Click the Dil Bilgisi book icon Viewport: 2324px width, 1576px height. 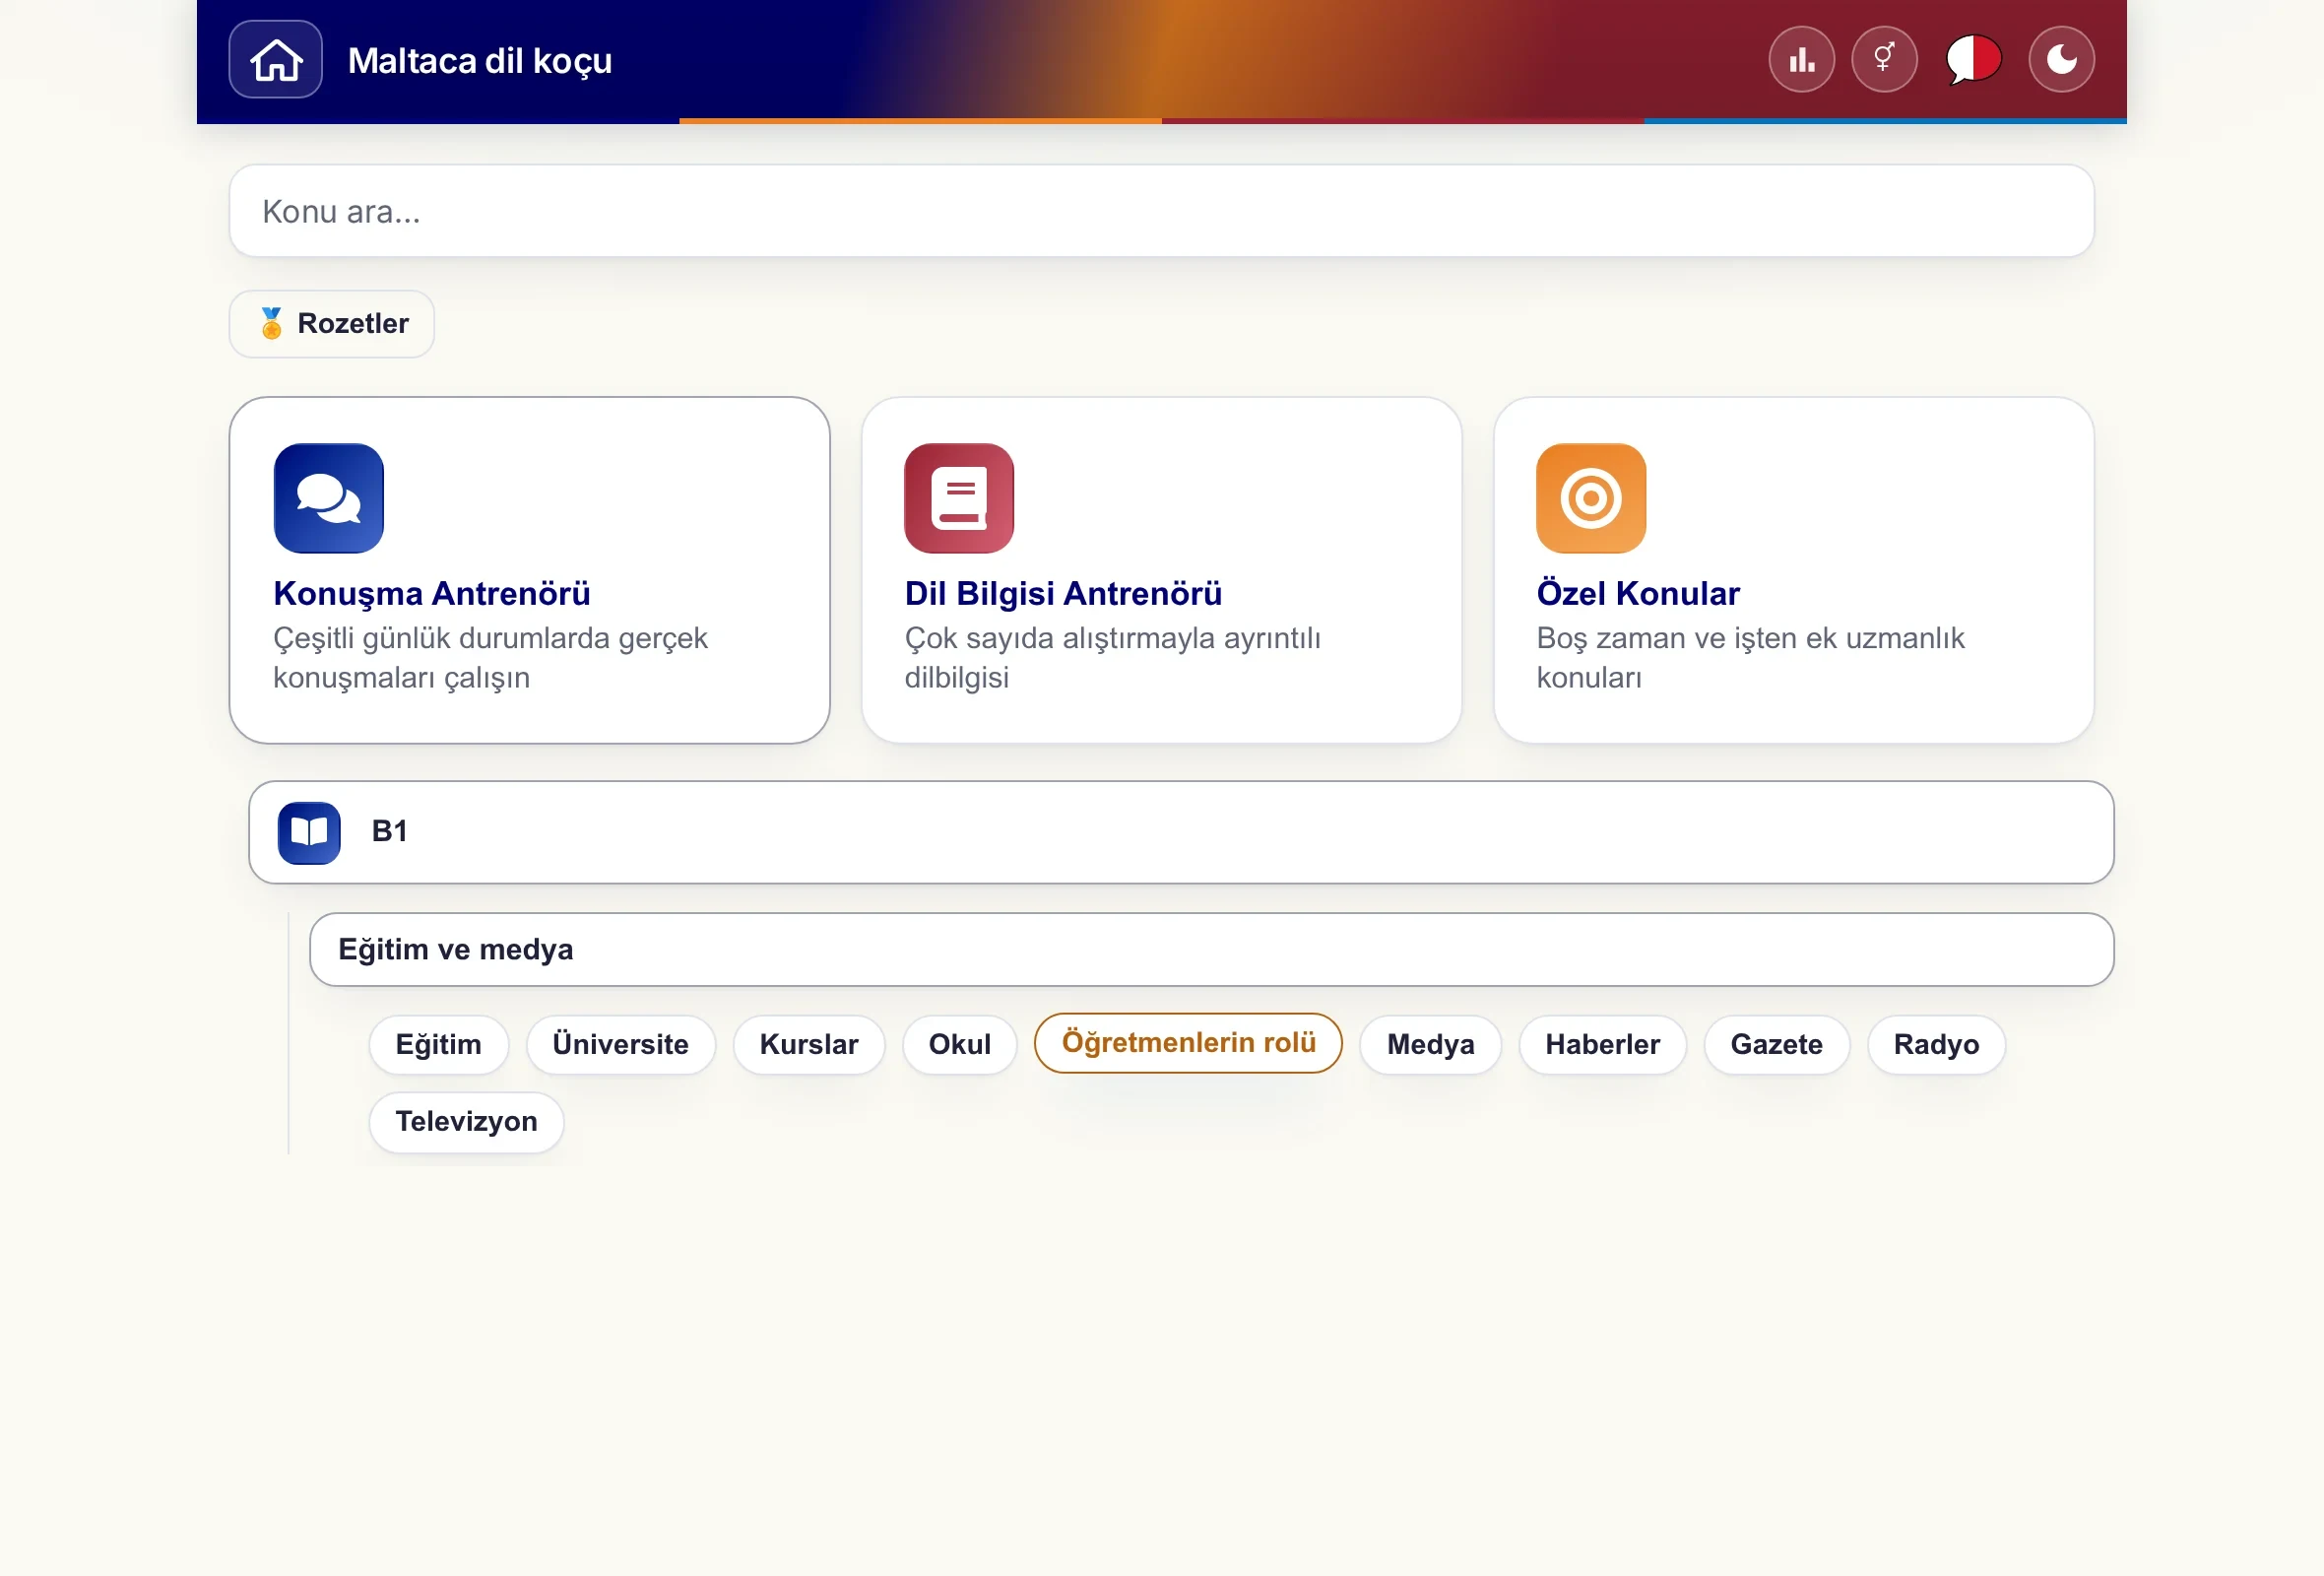(x=959, y=498)
